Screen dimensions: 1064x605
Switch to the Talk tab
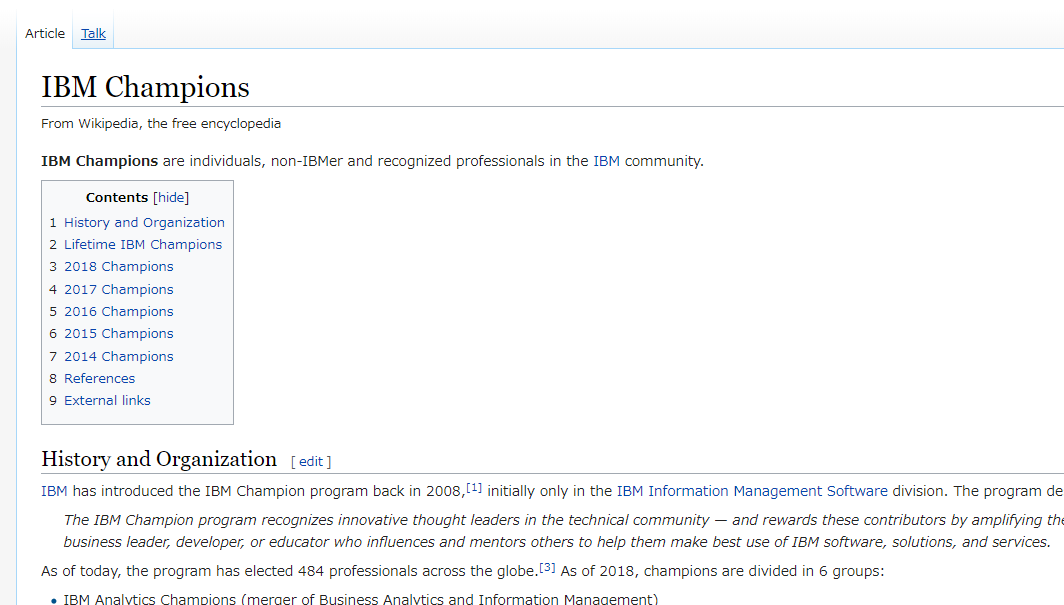(x=93, y=34)
